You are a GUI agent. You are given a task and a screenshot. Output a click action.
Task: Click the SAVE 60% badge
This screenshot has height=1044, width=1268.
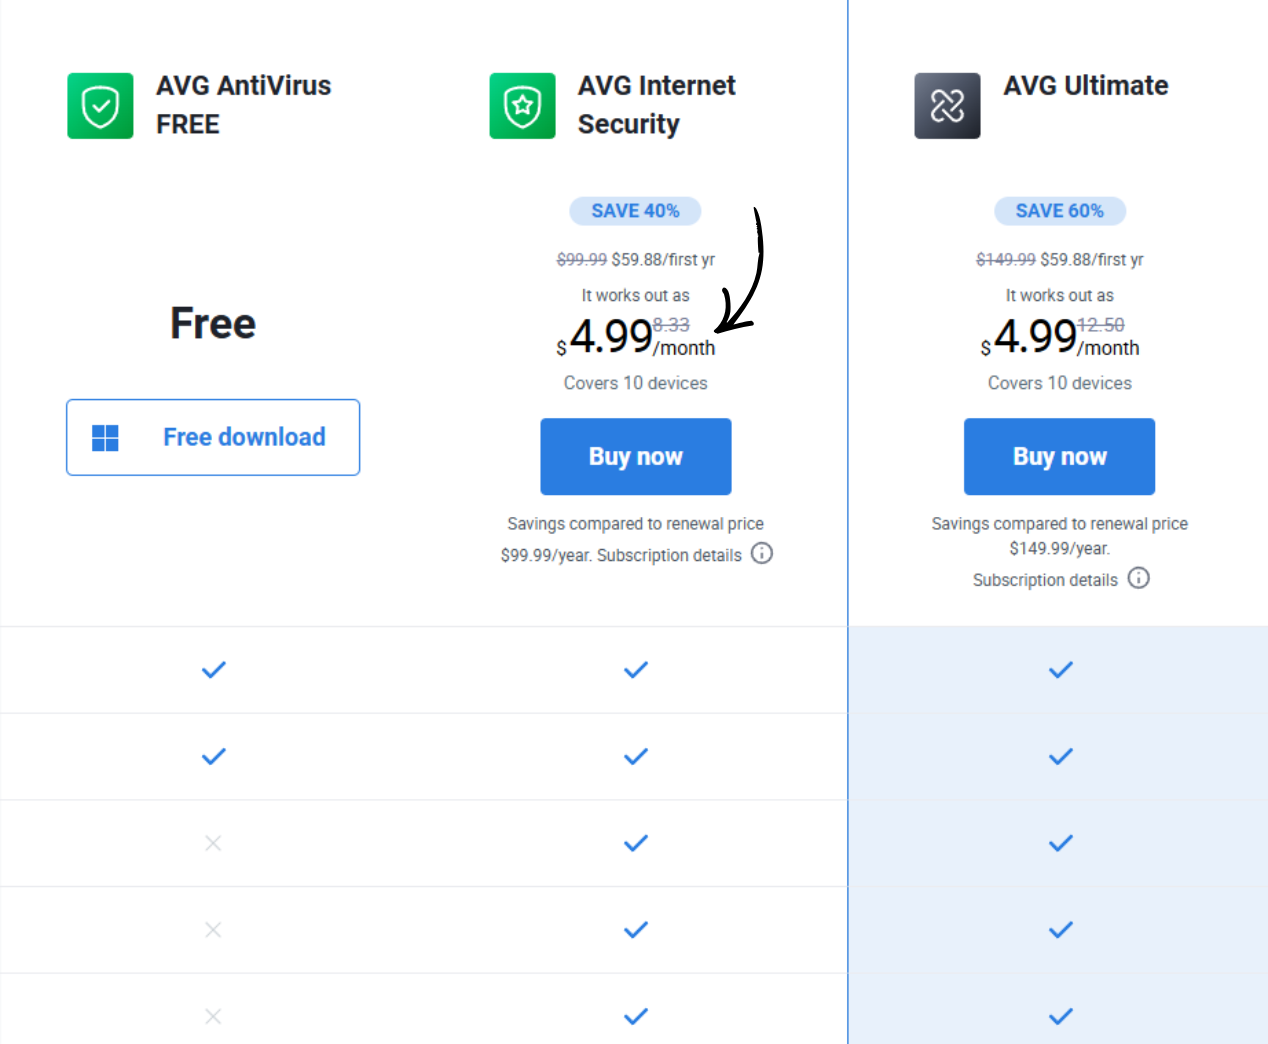pos(1060,211)
